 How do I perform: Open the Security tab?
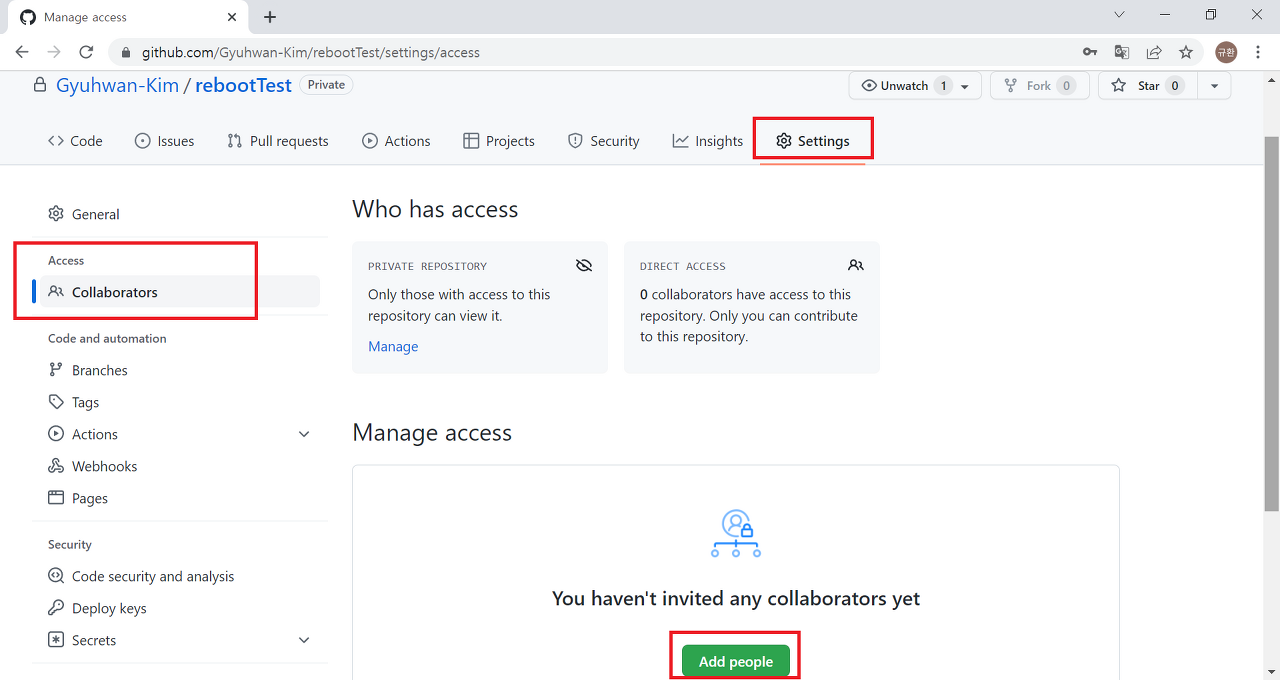(x=604, y=141)
